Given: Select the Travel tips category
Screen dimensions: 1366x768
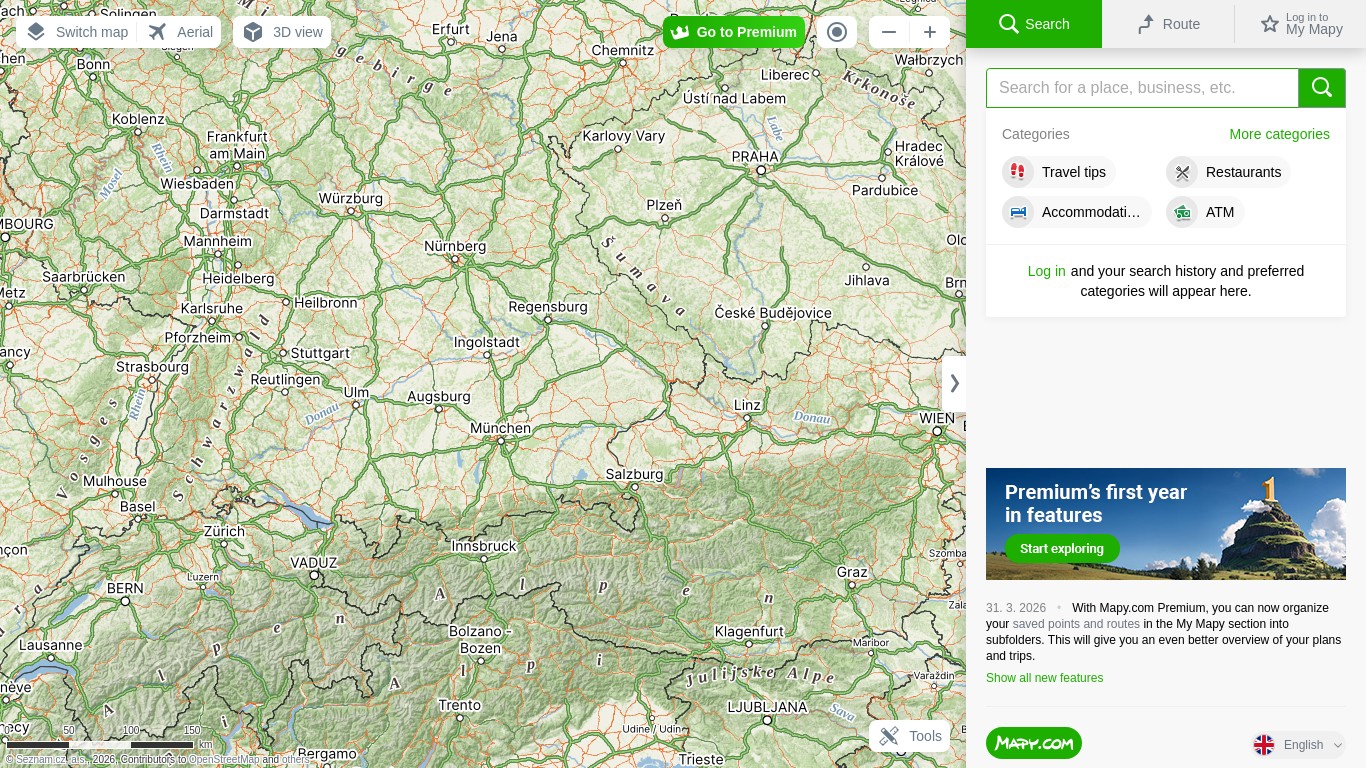Looking at the screenshot, I should pos(1059,172).
